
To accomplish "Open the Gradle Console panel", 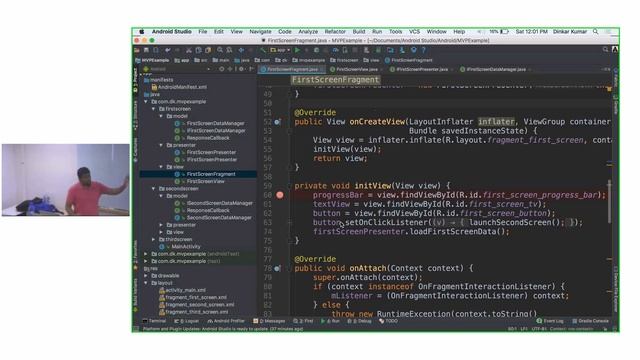I will pos(591,321).
